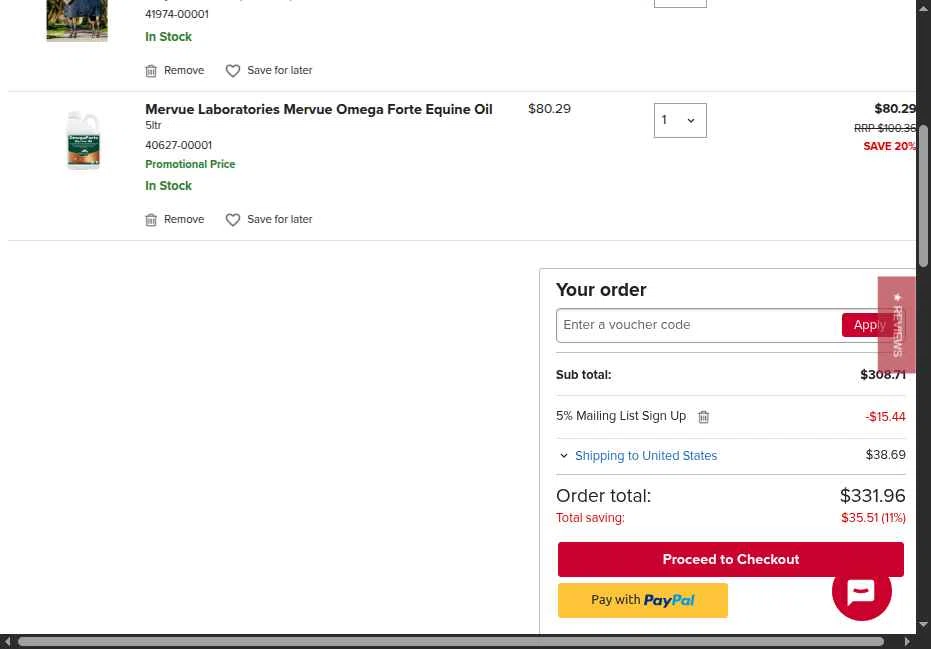
Task: Click the Promotional Price label
Action: 190,164
